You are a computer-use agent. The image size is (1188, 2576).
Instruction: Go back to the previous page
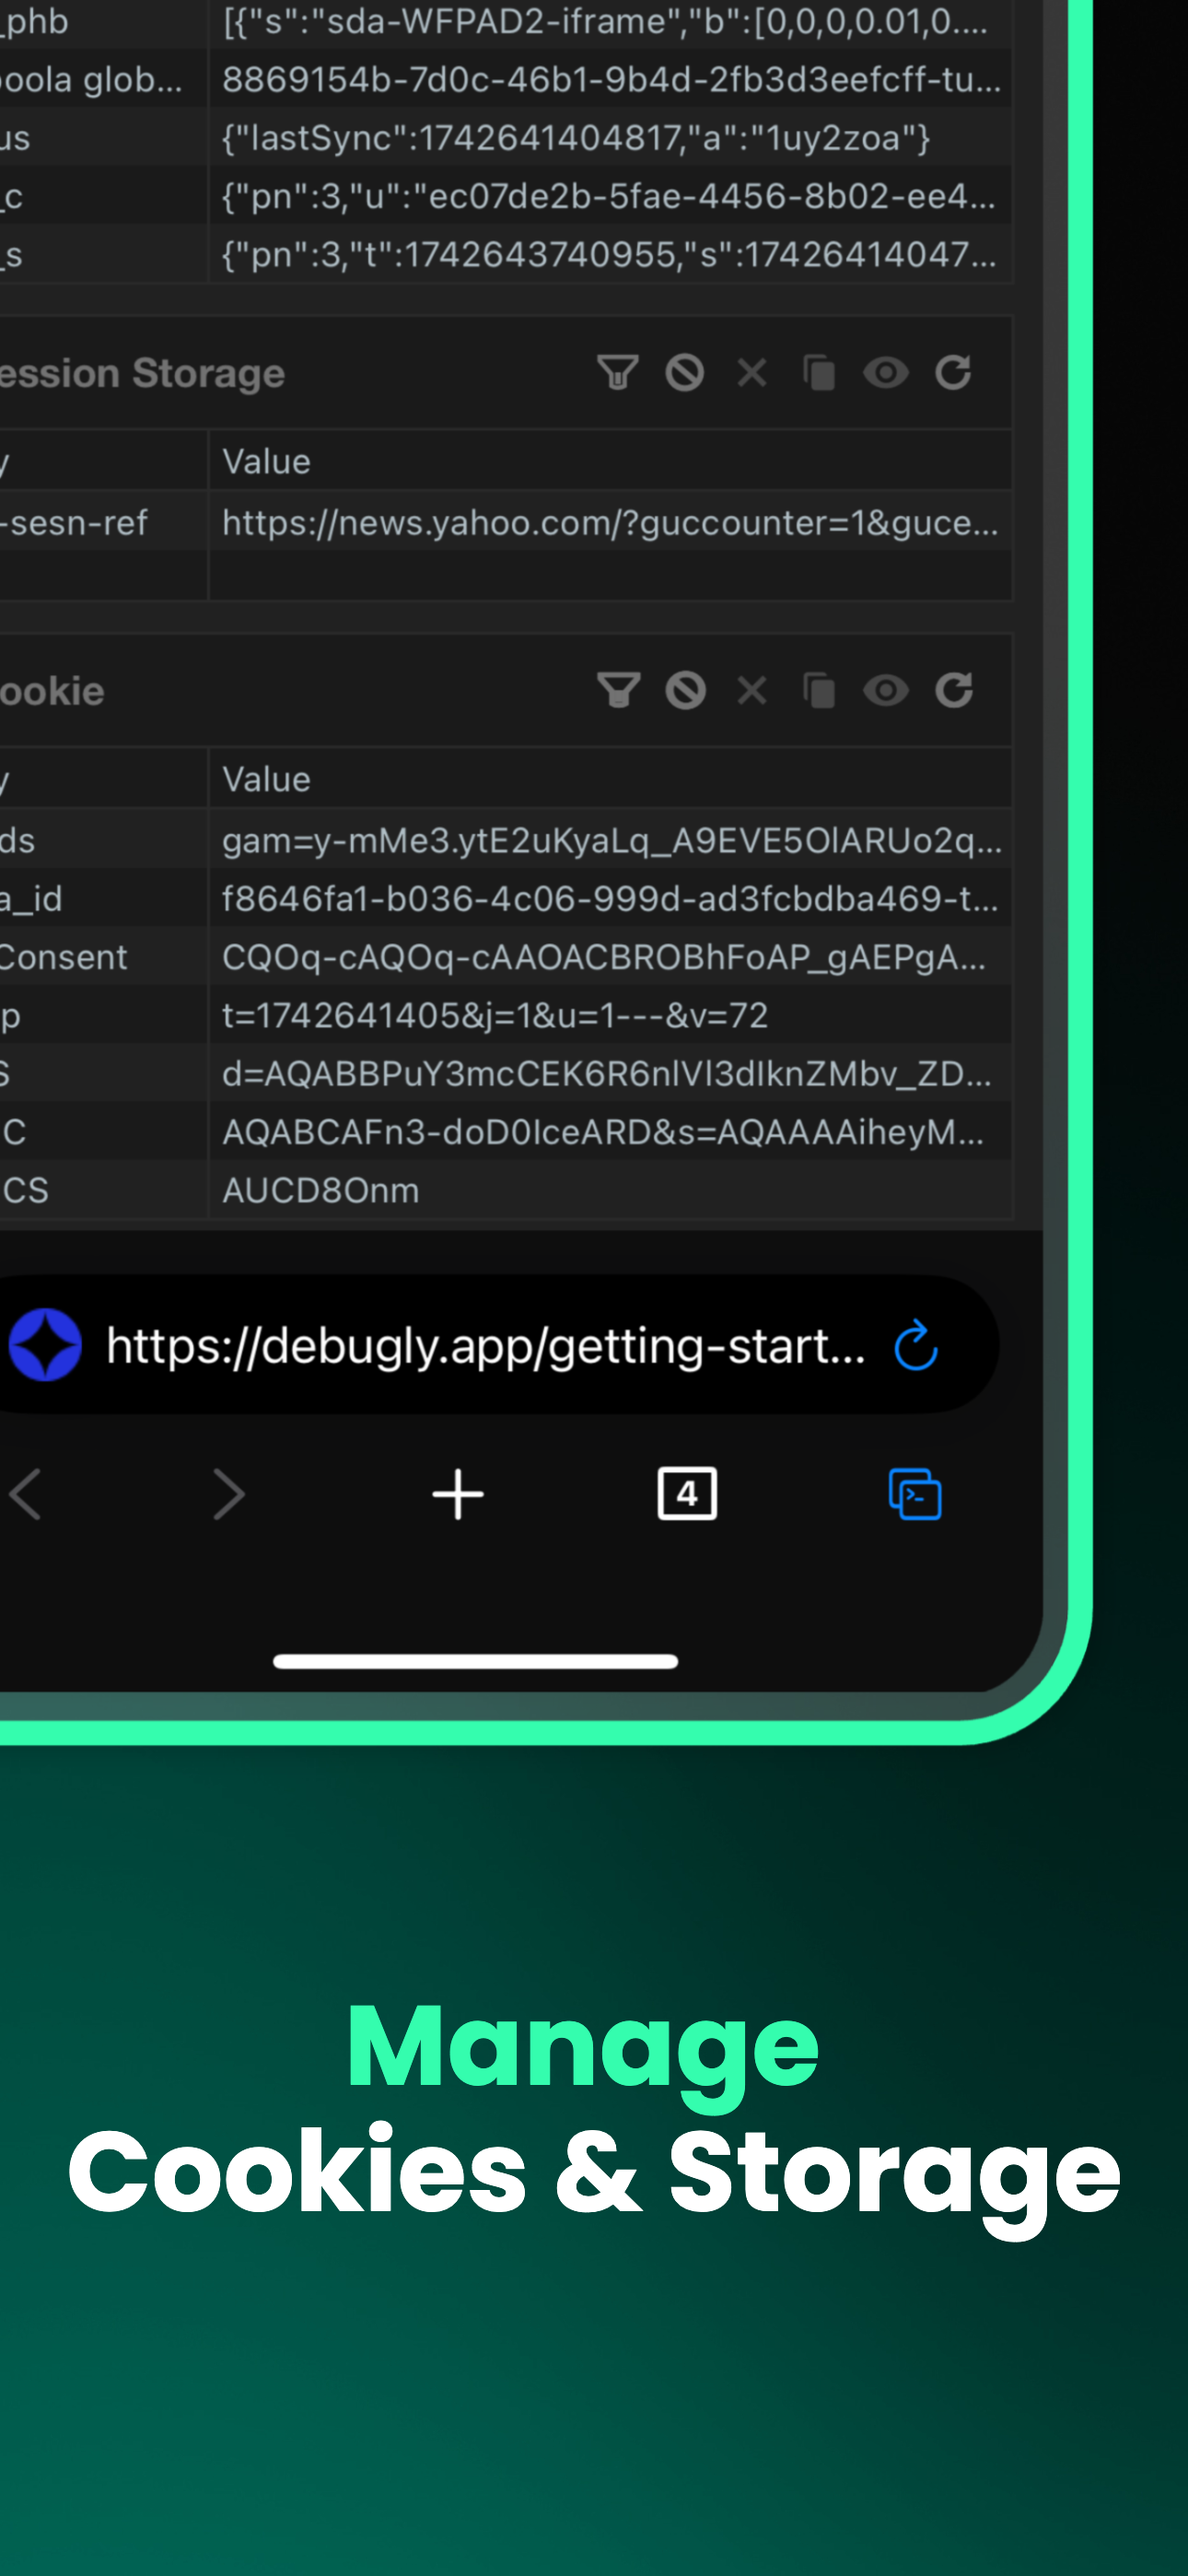[26, 1494]
